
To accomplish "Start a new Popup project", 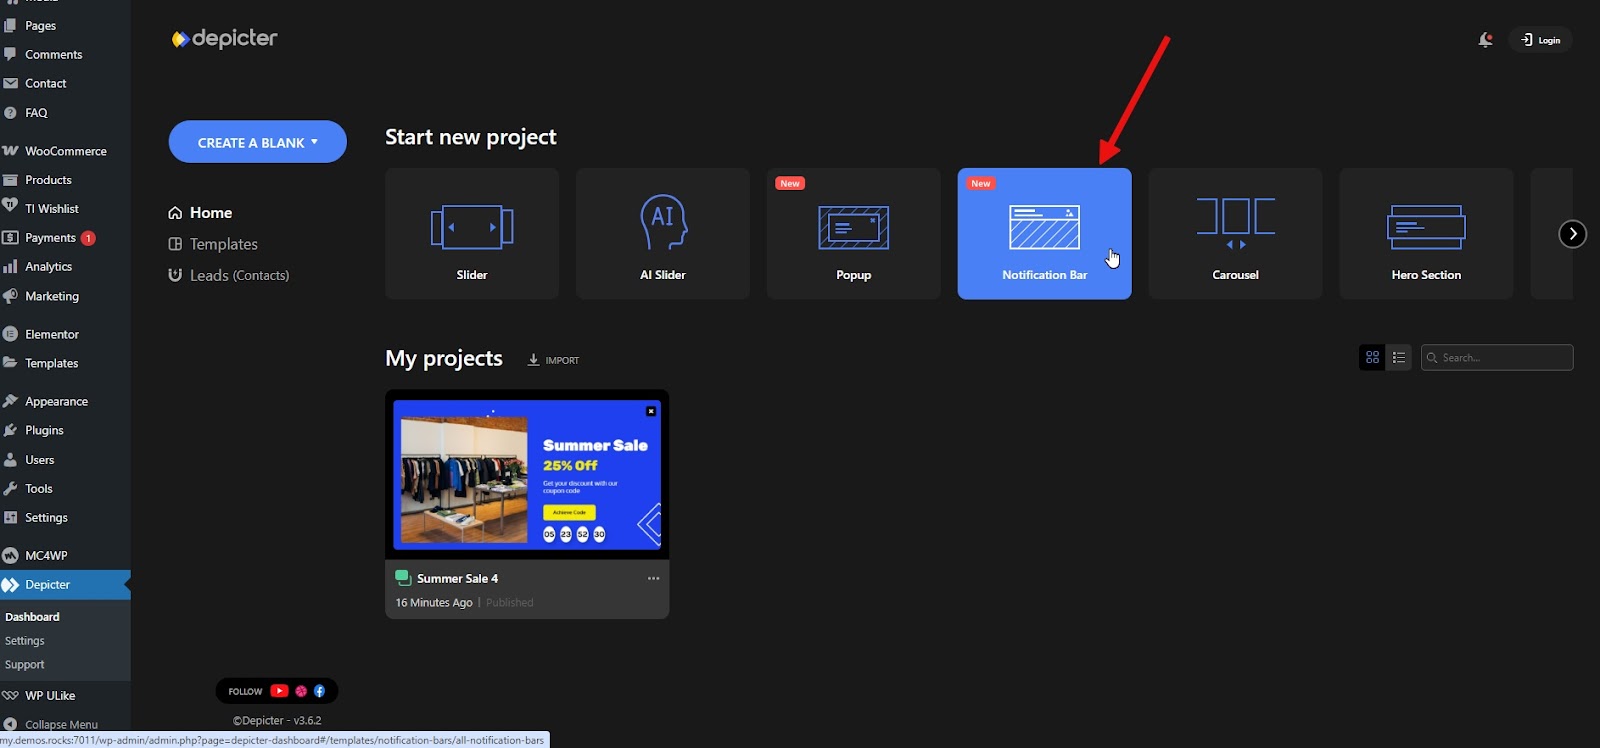I will 853,234.
